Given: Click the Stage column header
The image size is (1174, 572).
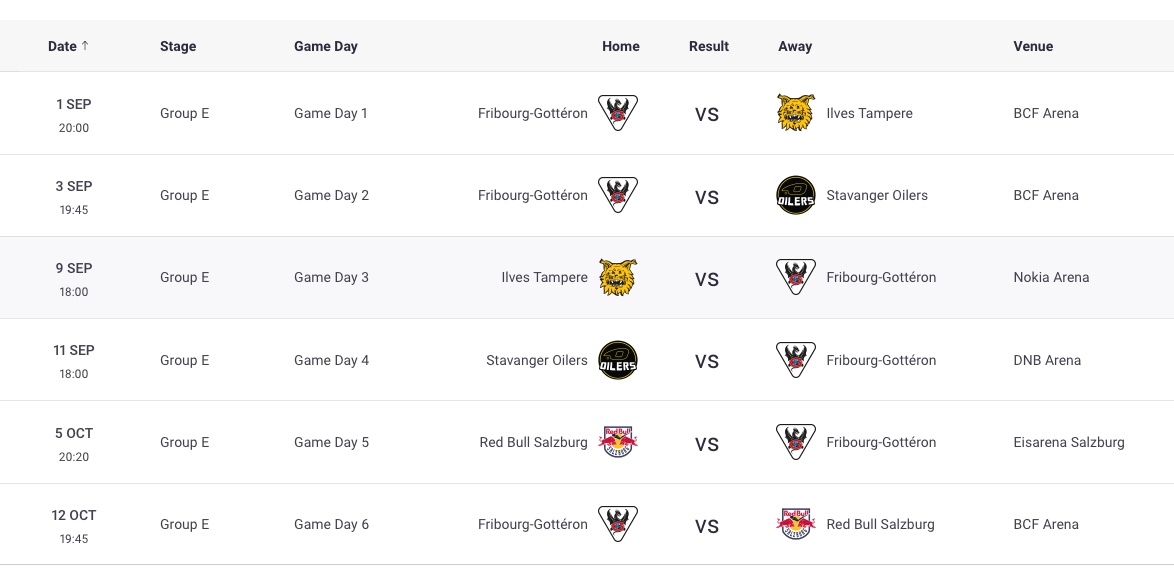Looking at the screenshot, I should click(x=178, y=46).
